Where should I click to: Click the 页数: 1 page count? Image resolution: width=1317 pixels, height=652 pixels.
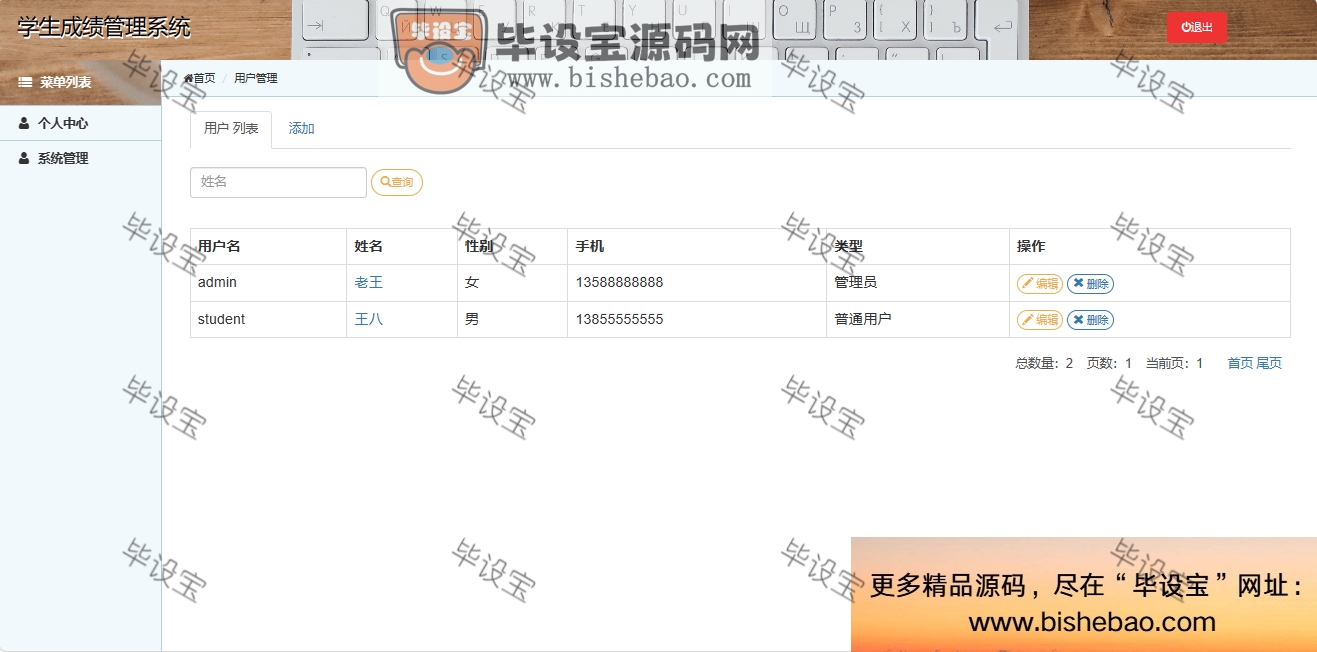[x=1109, y=363]
